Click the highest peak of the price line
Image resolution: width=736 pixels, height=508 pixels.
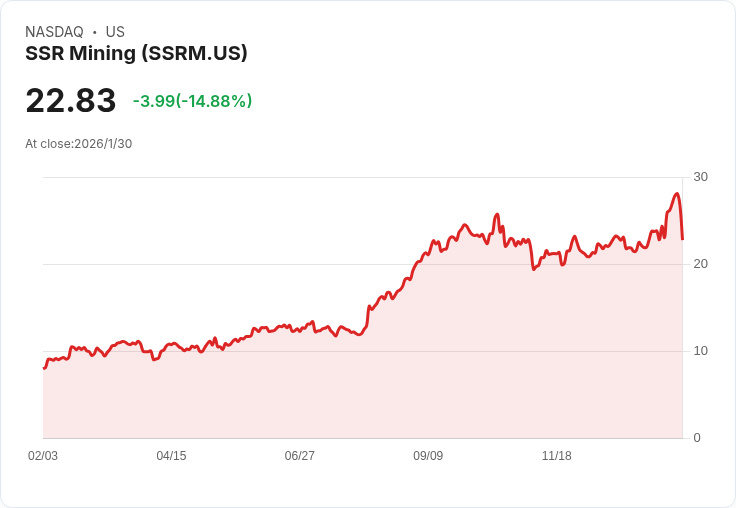tap(677, 194)
